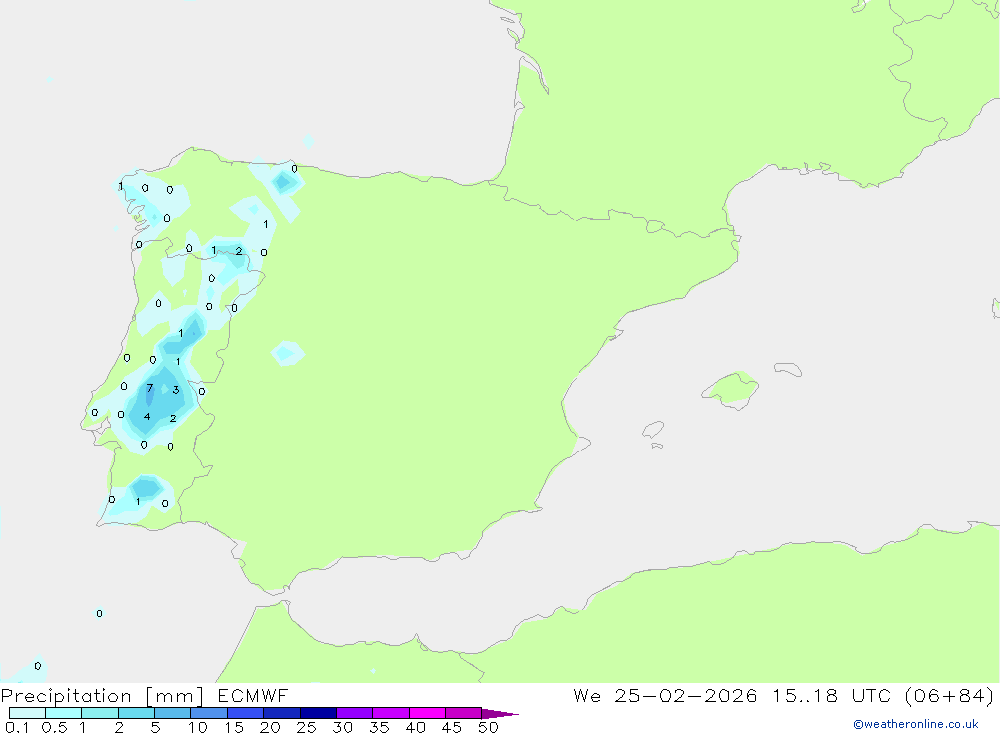Pick the 1–2 mm legend color swatch
Image resolution: width=1000 pixels, height=733 pixels.
pos(100,713)
